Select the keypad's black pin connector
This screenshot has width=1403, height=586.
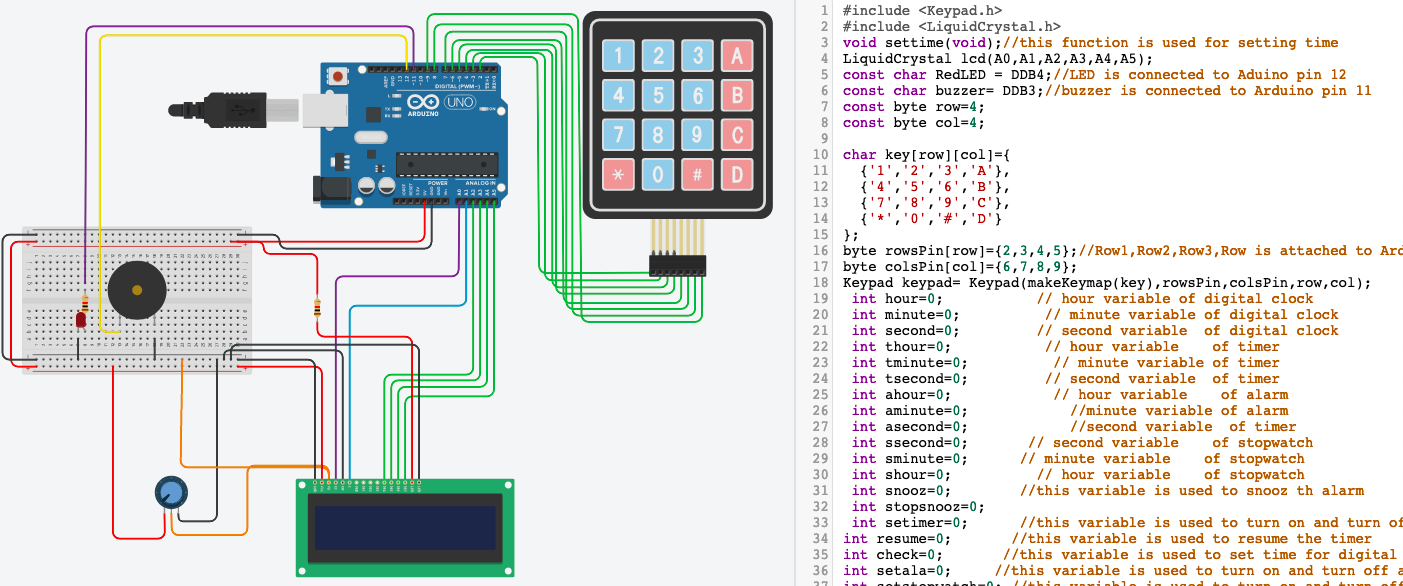coord(677,265)
